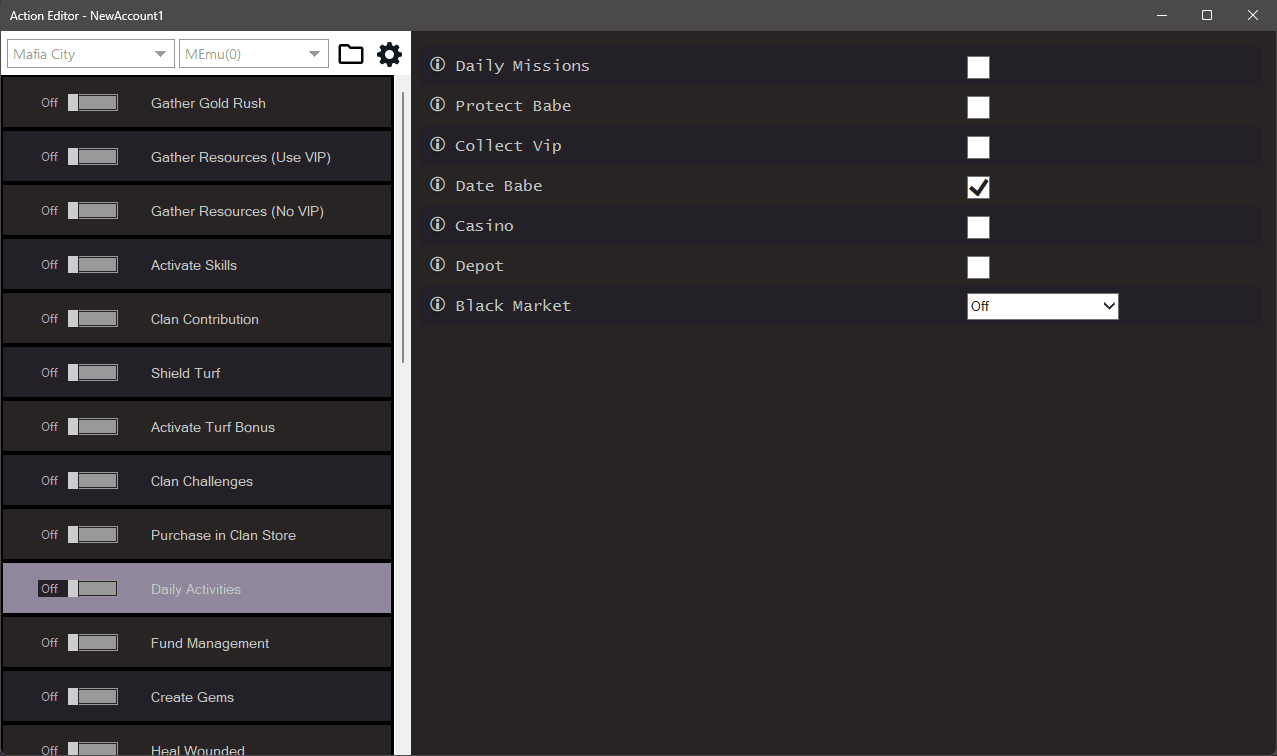Turn on the Clan Contribution switch
This screenshot has width=1277, height=756.
coord(93,319)
